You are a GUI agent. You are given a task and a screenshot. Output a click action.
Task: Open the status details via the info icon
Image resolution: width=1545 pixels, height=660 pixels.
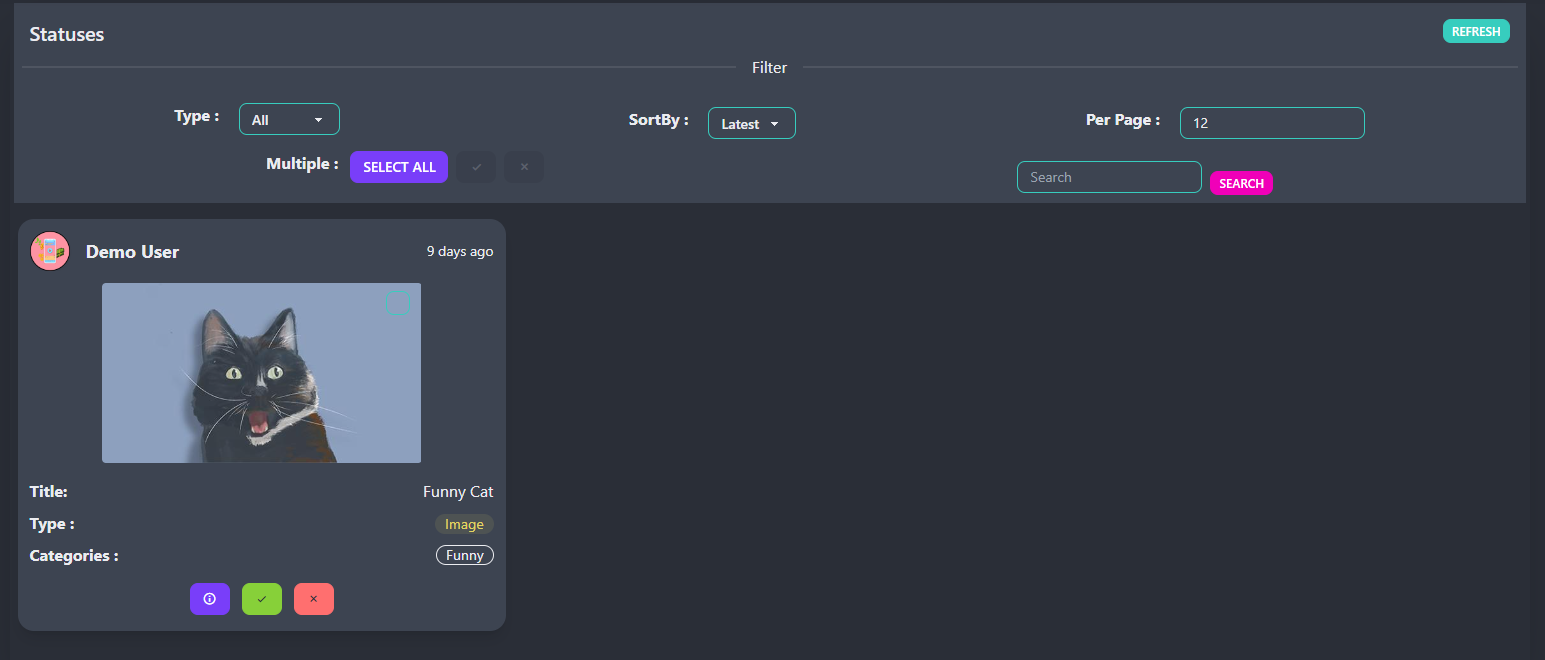tap(209, 598)
